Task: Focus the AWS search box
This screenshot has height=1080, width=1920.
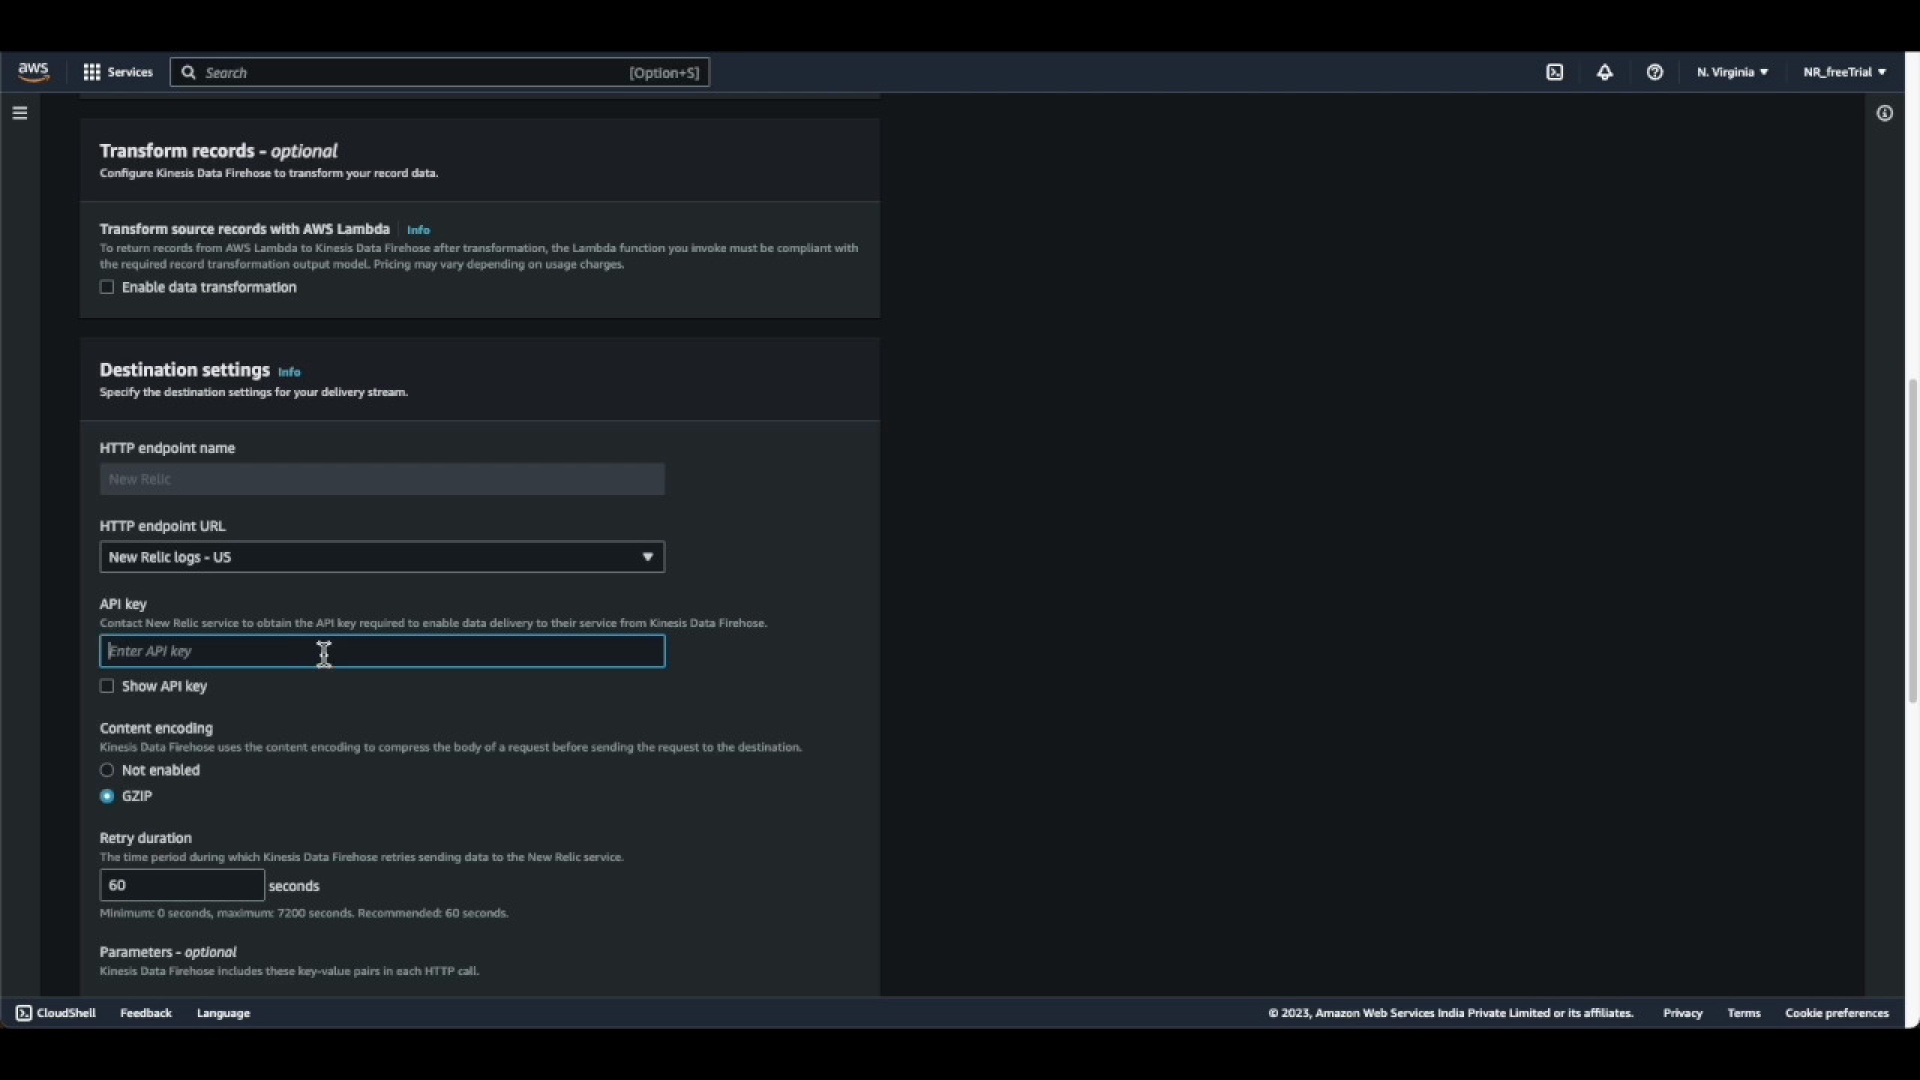Action: [440, 72]
